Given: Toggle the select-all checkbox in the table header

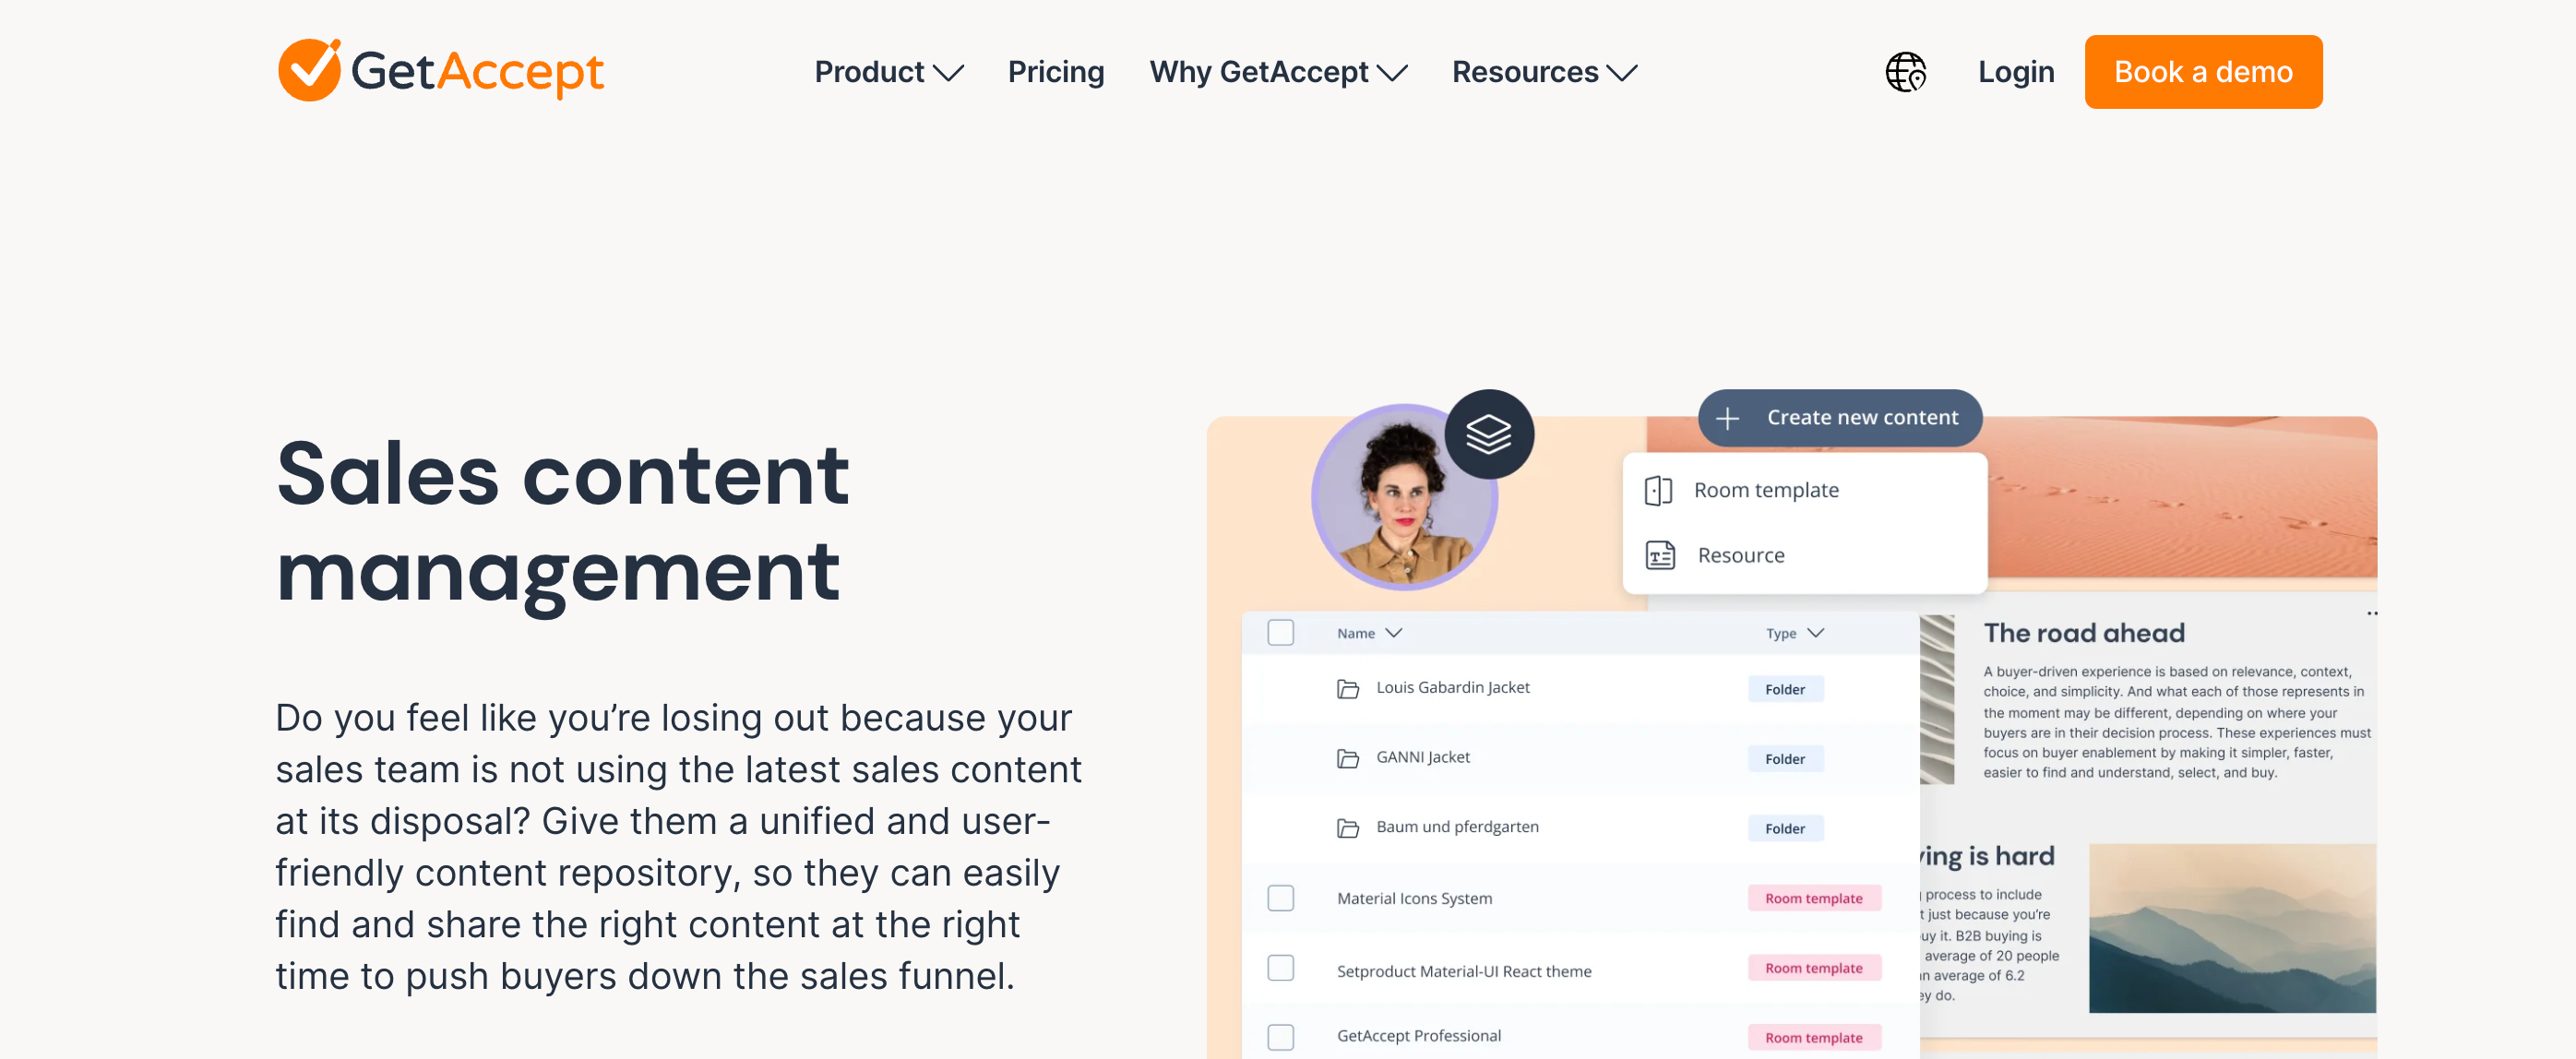Looking at the screenshot, I should pos(1281,632).
